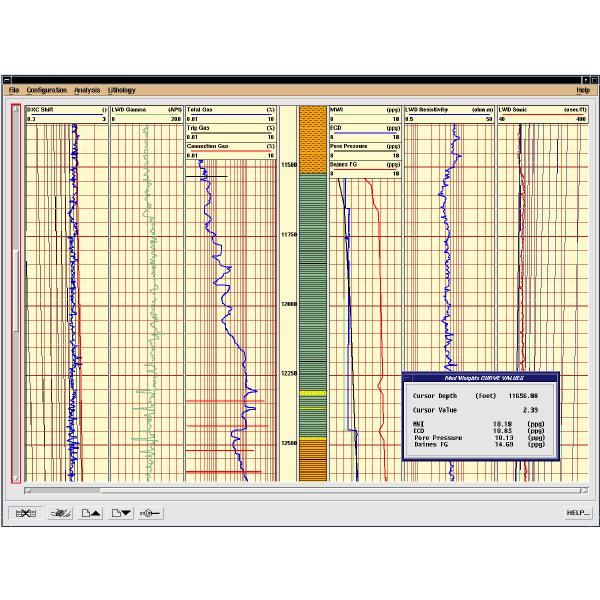
Task: Select the LWD Gamma track header
Action: pyautogui.click(x=146, y=109)
